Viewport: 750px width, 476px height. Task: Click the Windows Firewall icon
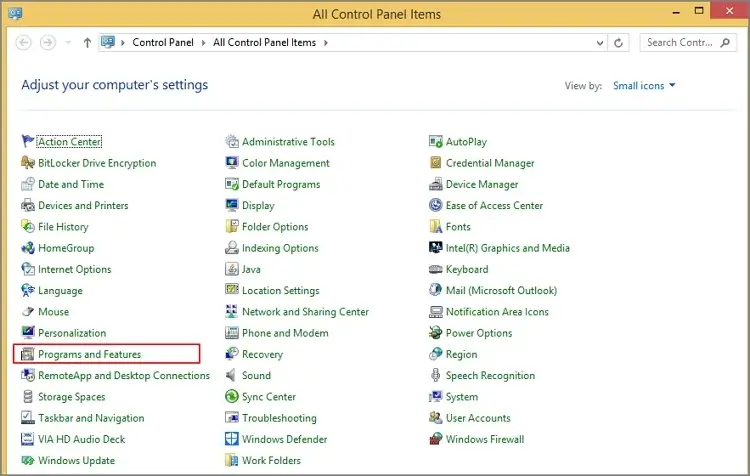click(x=436, y=439)
